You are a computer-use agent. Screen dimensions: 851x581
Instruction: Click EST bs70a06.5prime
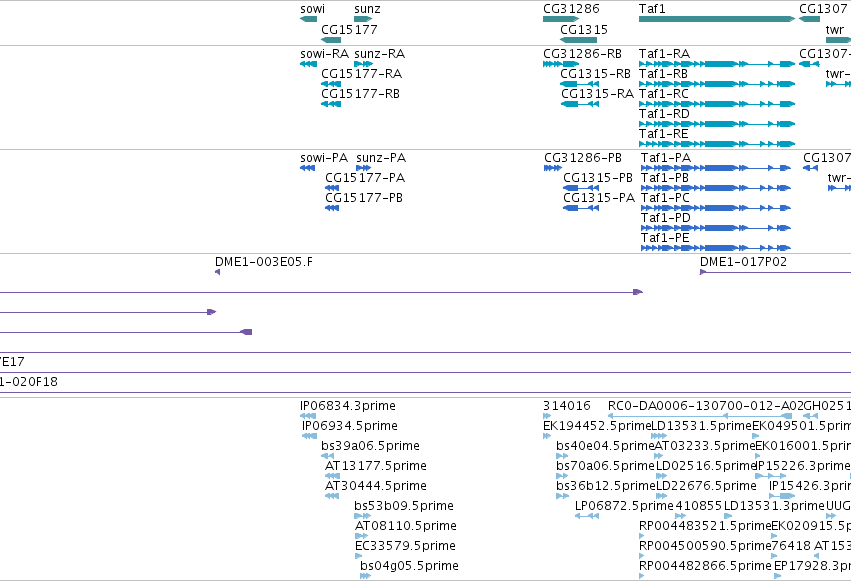562,476
